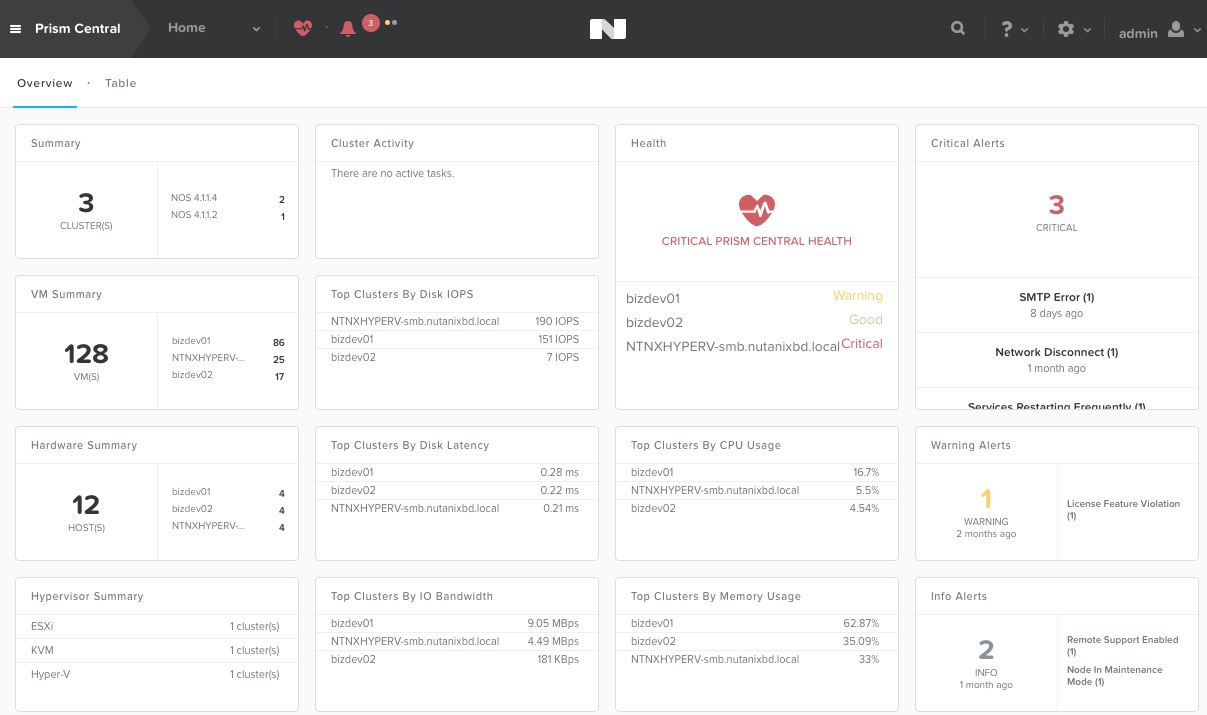Open bizdev01 Warning health entry
This screenshot has height=715, width=1207.
click(755, 297)
